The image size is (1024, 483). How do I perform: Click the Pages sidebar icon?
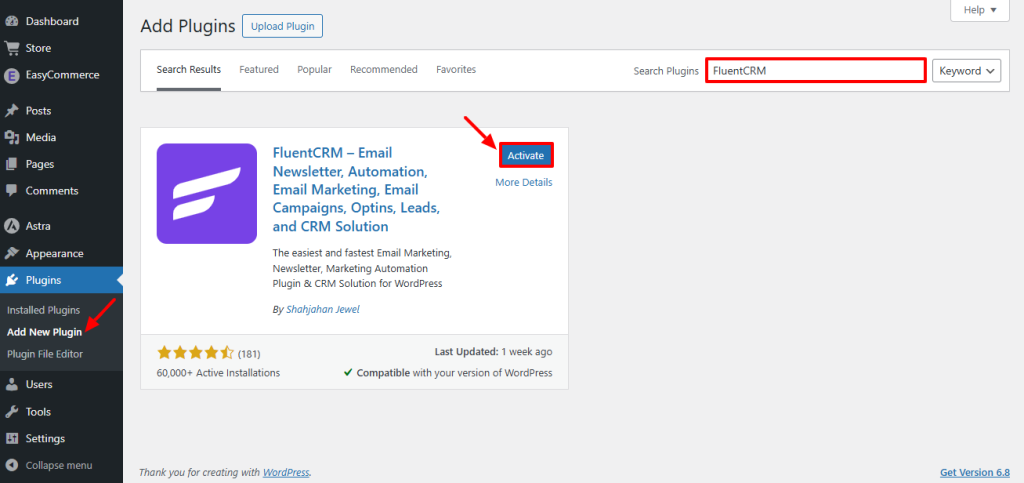[x=11, y=164]
